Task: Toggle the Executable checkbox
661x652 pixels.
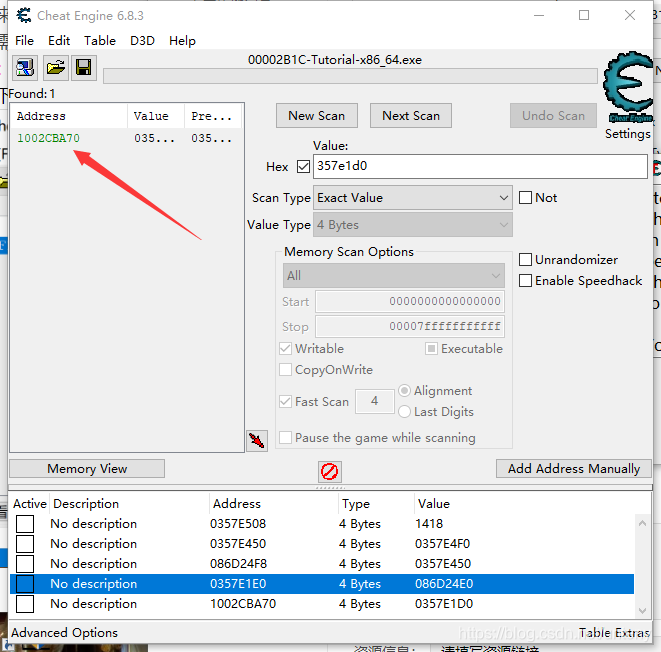Action: coord(431,349)
